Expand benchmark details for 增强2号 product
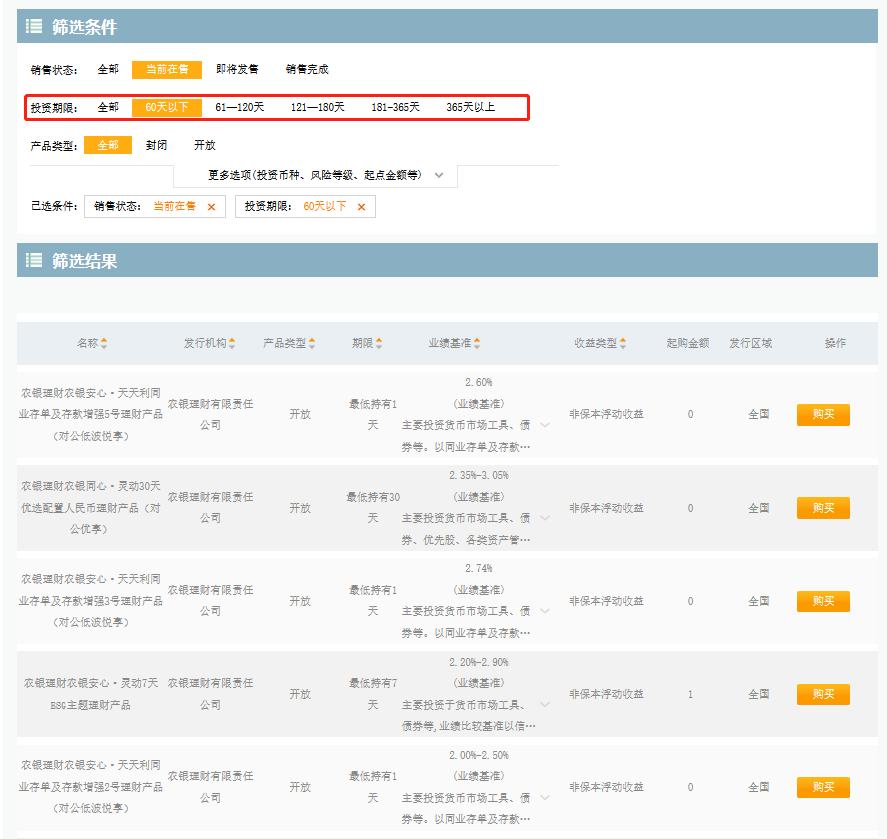The width and height of the screenshot is (887, 839). (x=545, y=798)
